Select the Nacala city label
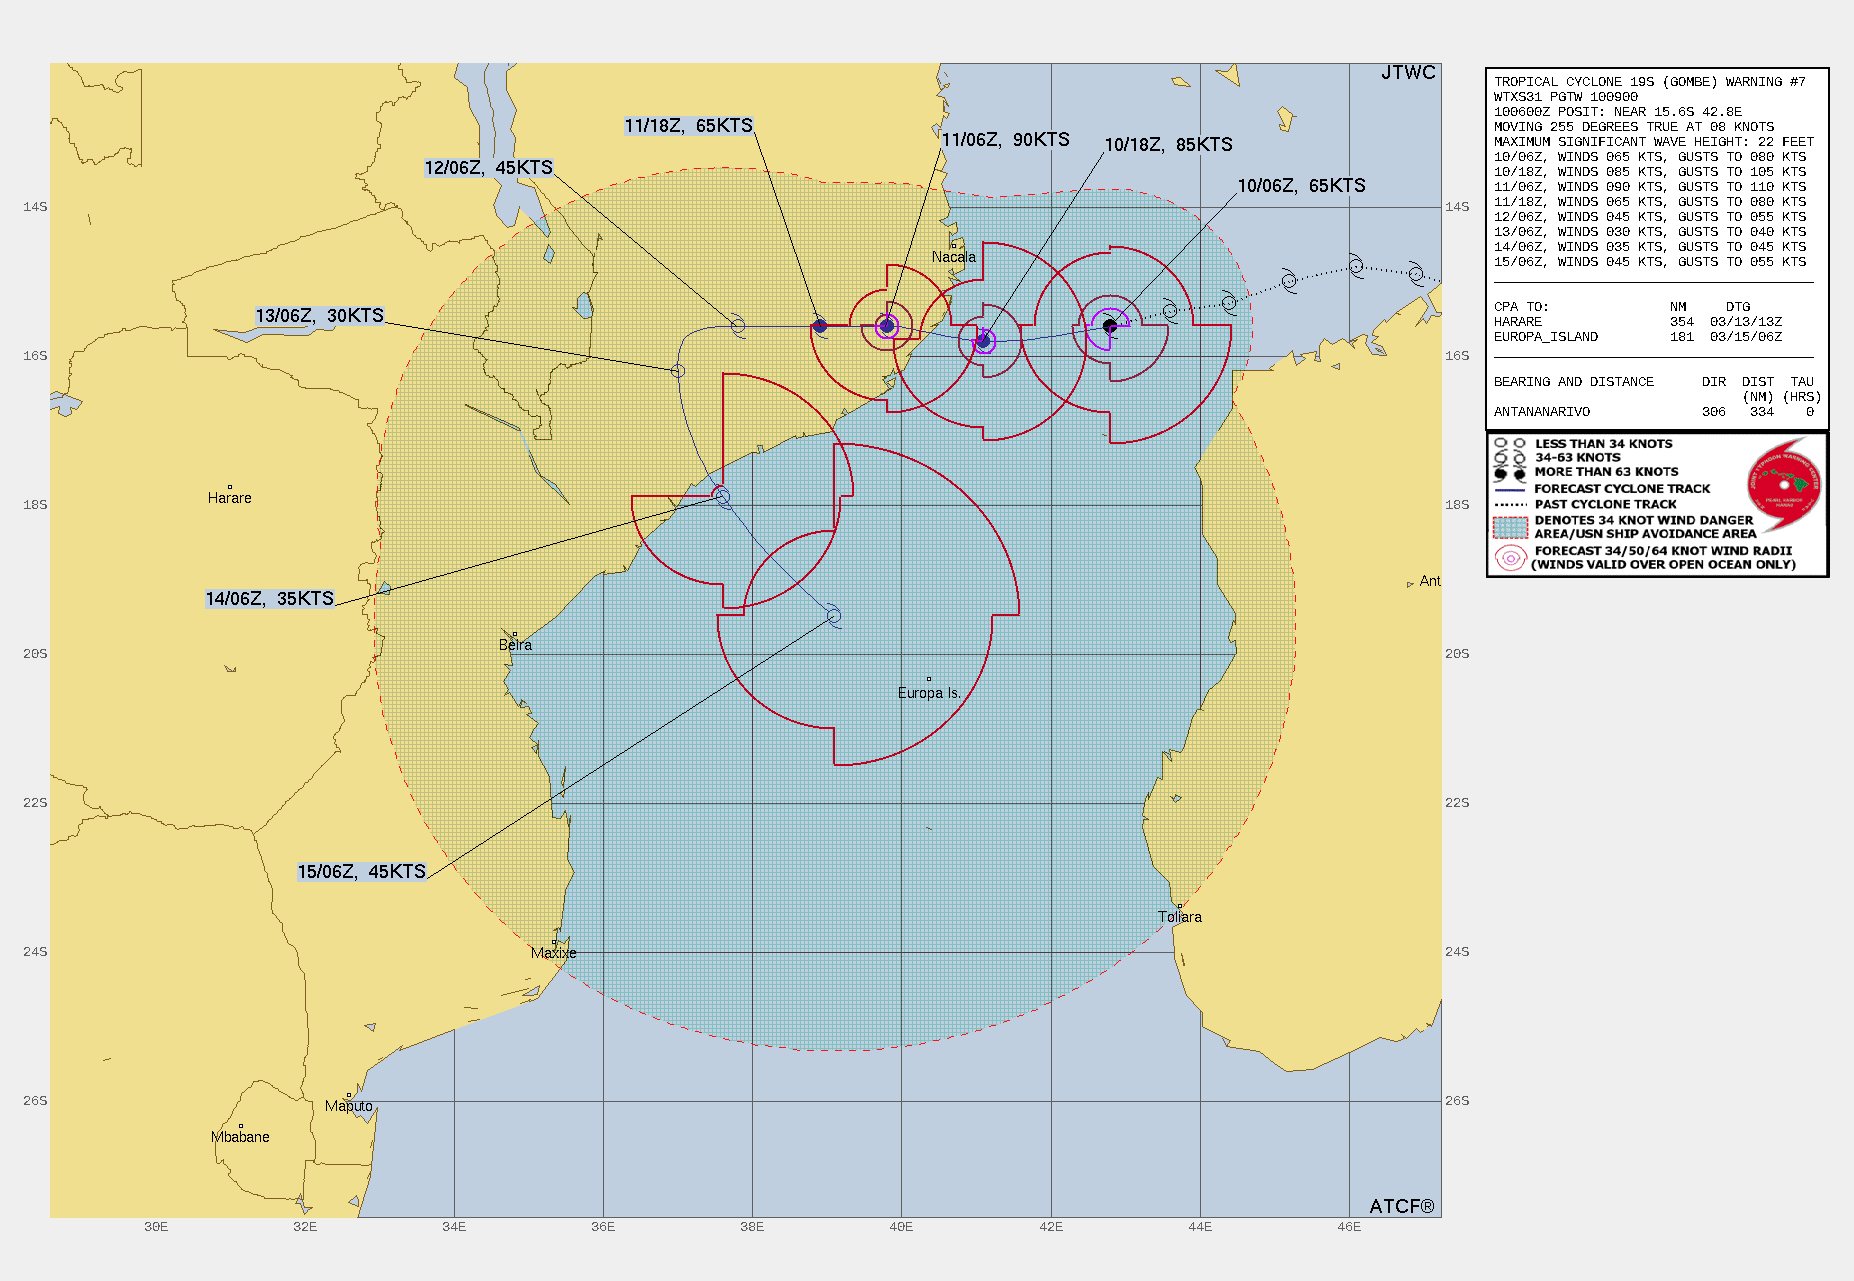Screen dimensions: 1854x1281 [x=953, y=257]
